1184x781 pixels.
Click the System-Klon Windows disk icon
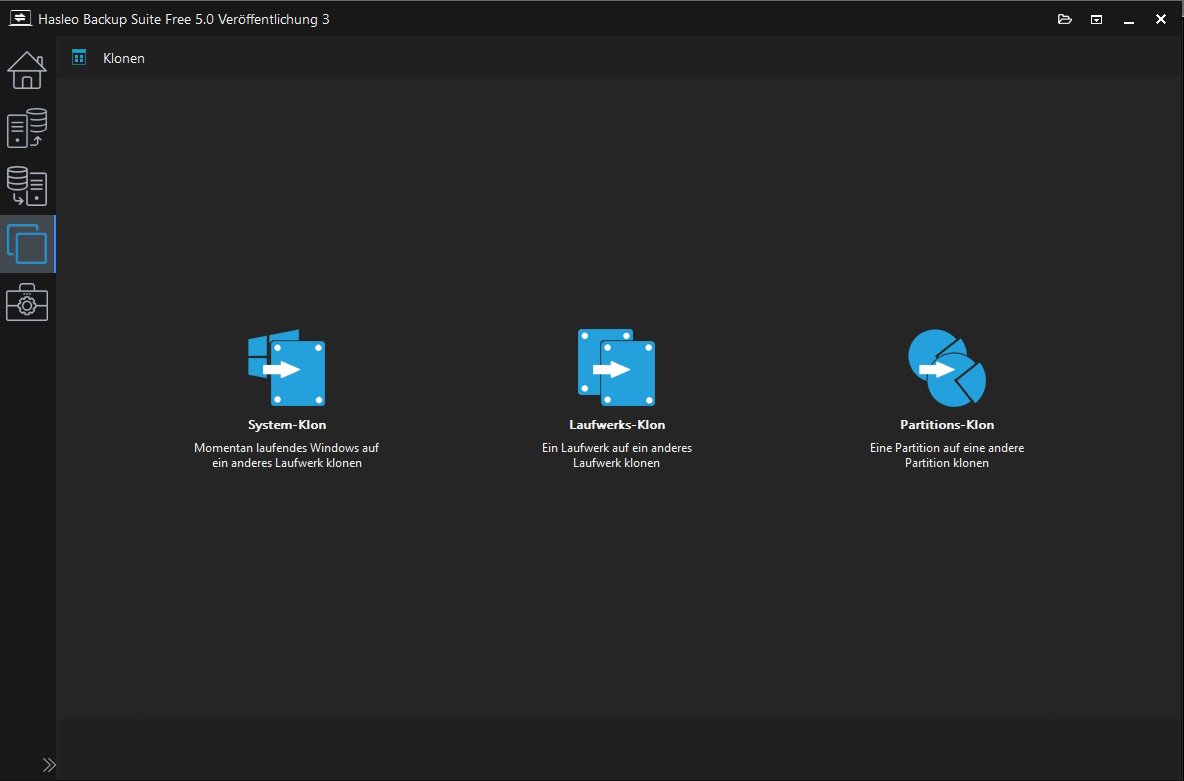point(287,368)
